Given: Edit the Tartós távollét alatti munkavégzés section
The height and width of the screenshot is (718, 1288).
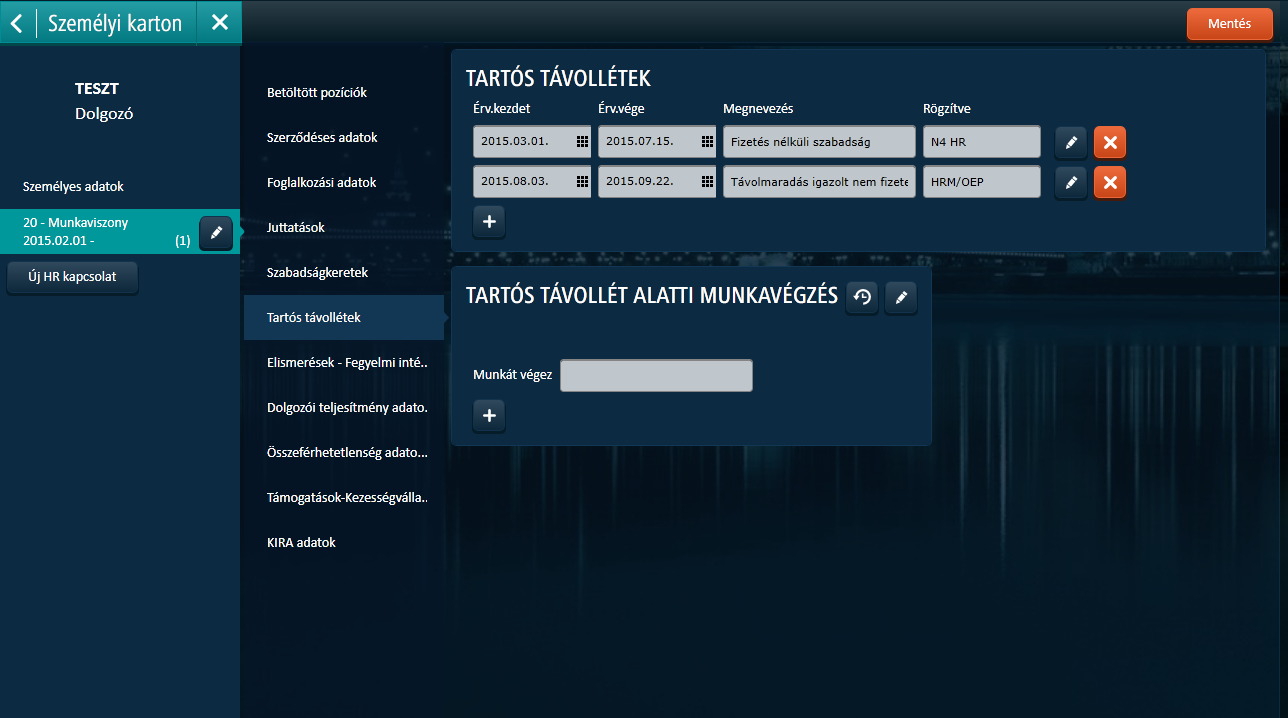Looking at the screenshot, I should point(901,297).
